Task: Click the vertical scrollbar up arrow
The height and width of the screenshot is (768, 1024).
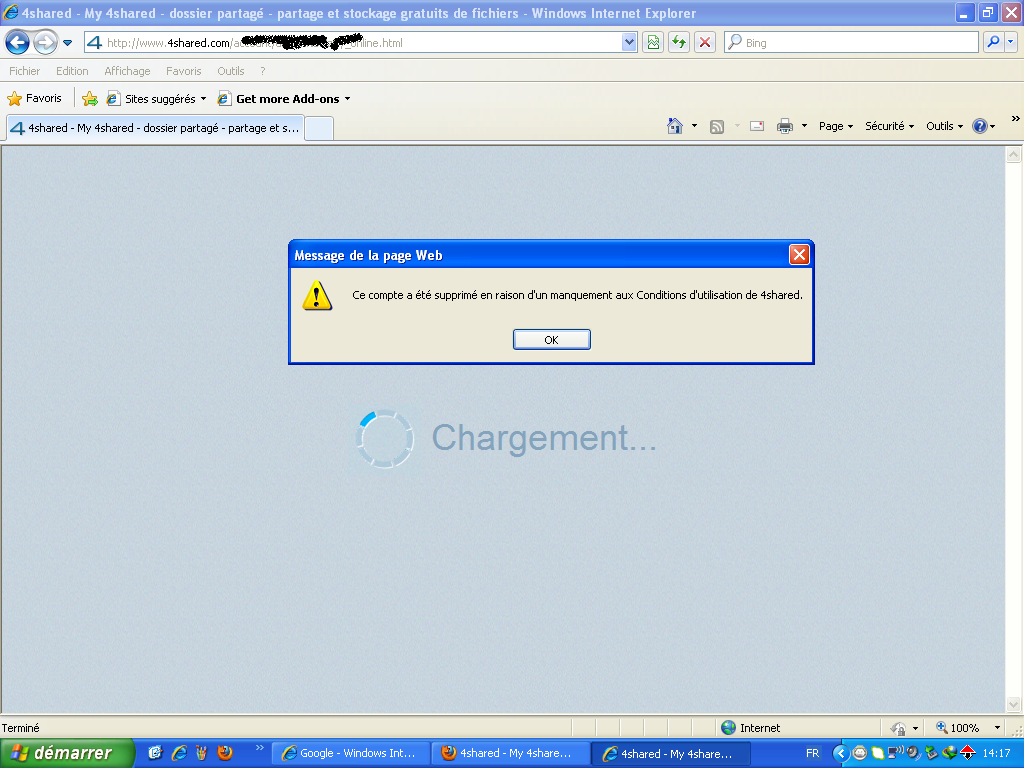Action: [x=1014, y=155]
